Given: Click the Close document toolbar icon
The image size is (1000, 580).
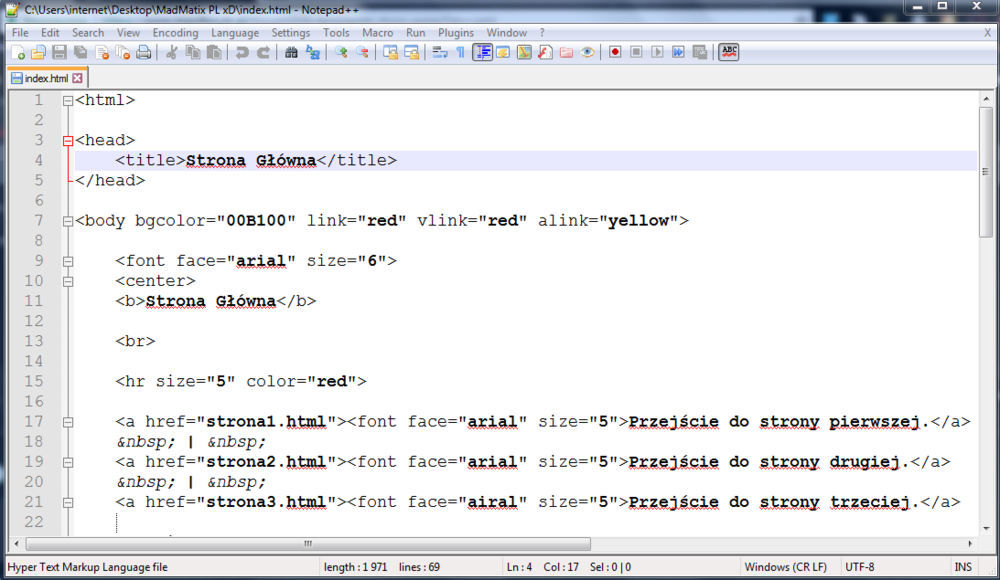Looking at the screenshot, I should 101,52.
